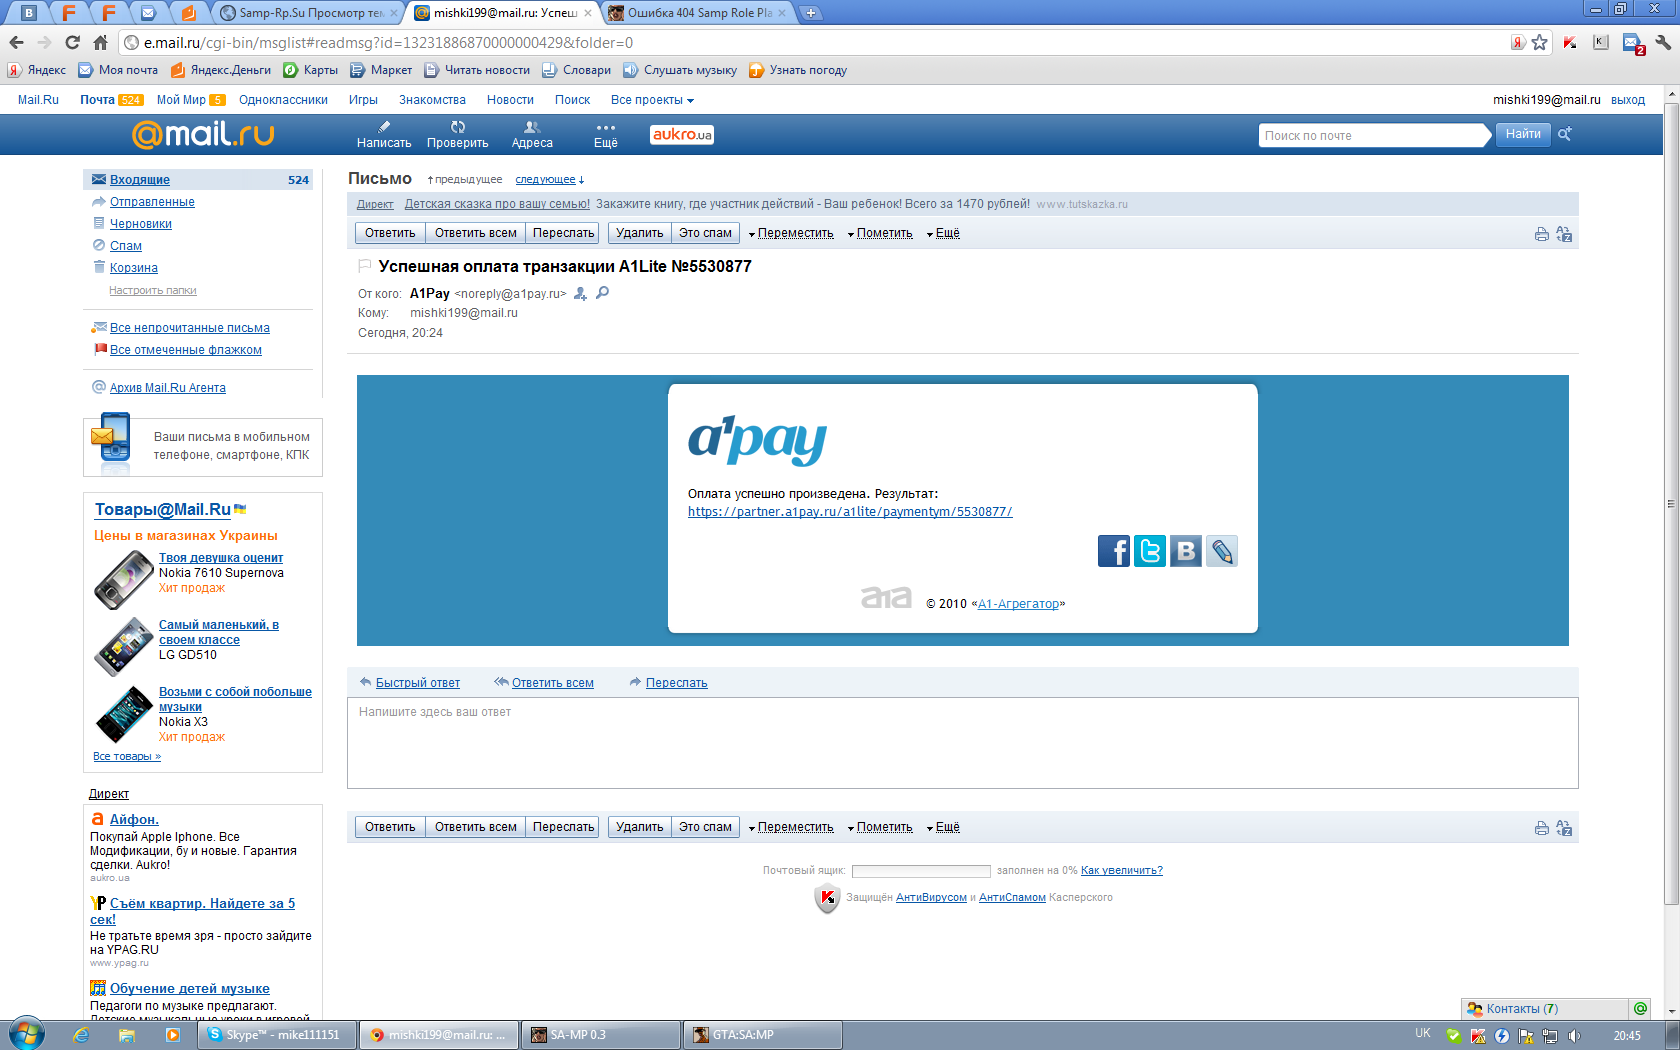This screenshot has width=1680, height=1050.
Task: Open Все проекты dropdown menu
Action: click(x=652, y=100)
